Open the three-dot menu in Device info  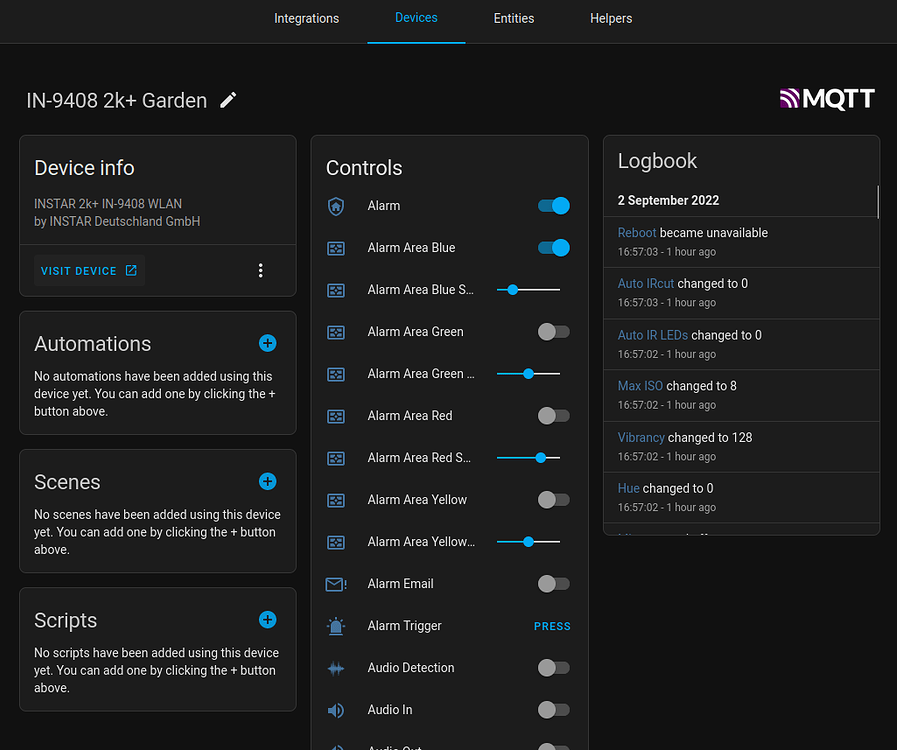click(260, 270)
